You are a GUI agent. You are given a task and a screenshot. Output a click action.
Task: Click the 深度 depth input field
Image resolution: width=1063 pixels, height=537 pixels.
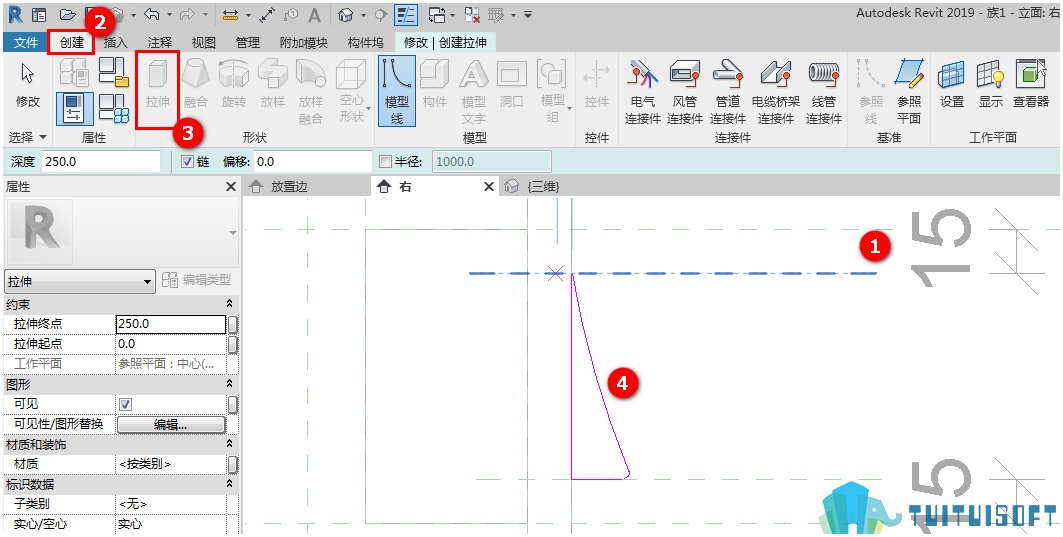(101, 162)
